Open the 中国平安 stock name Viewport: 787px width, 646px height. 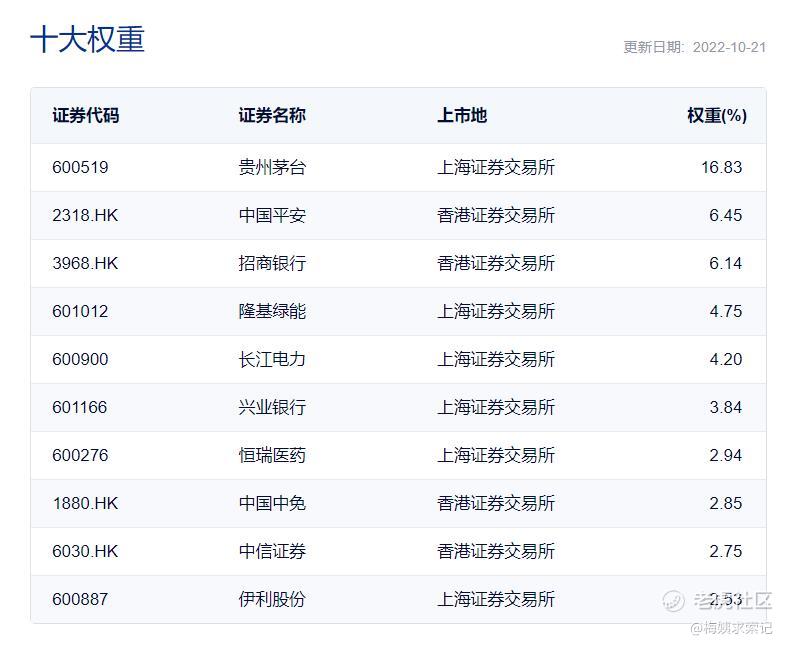(272, 215)
